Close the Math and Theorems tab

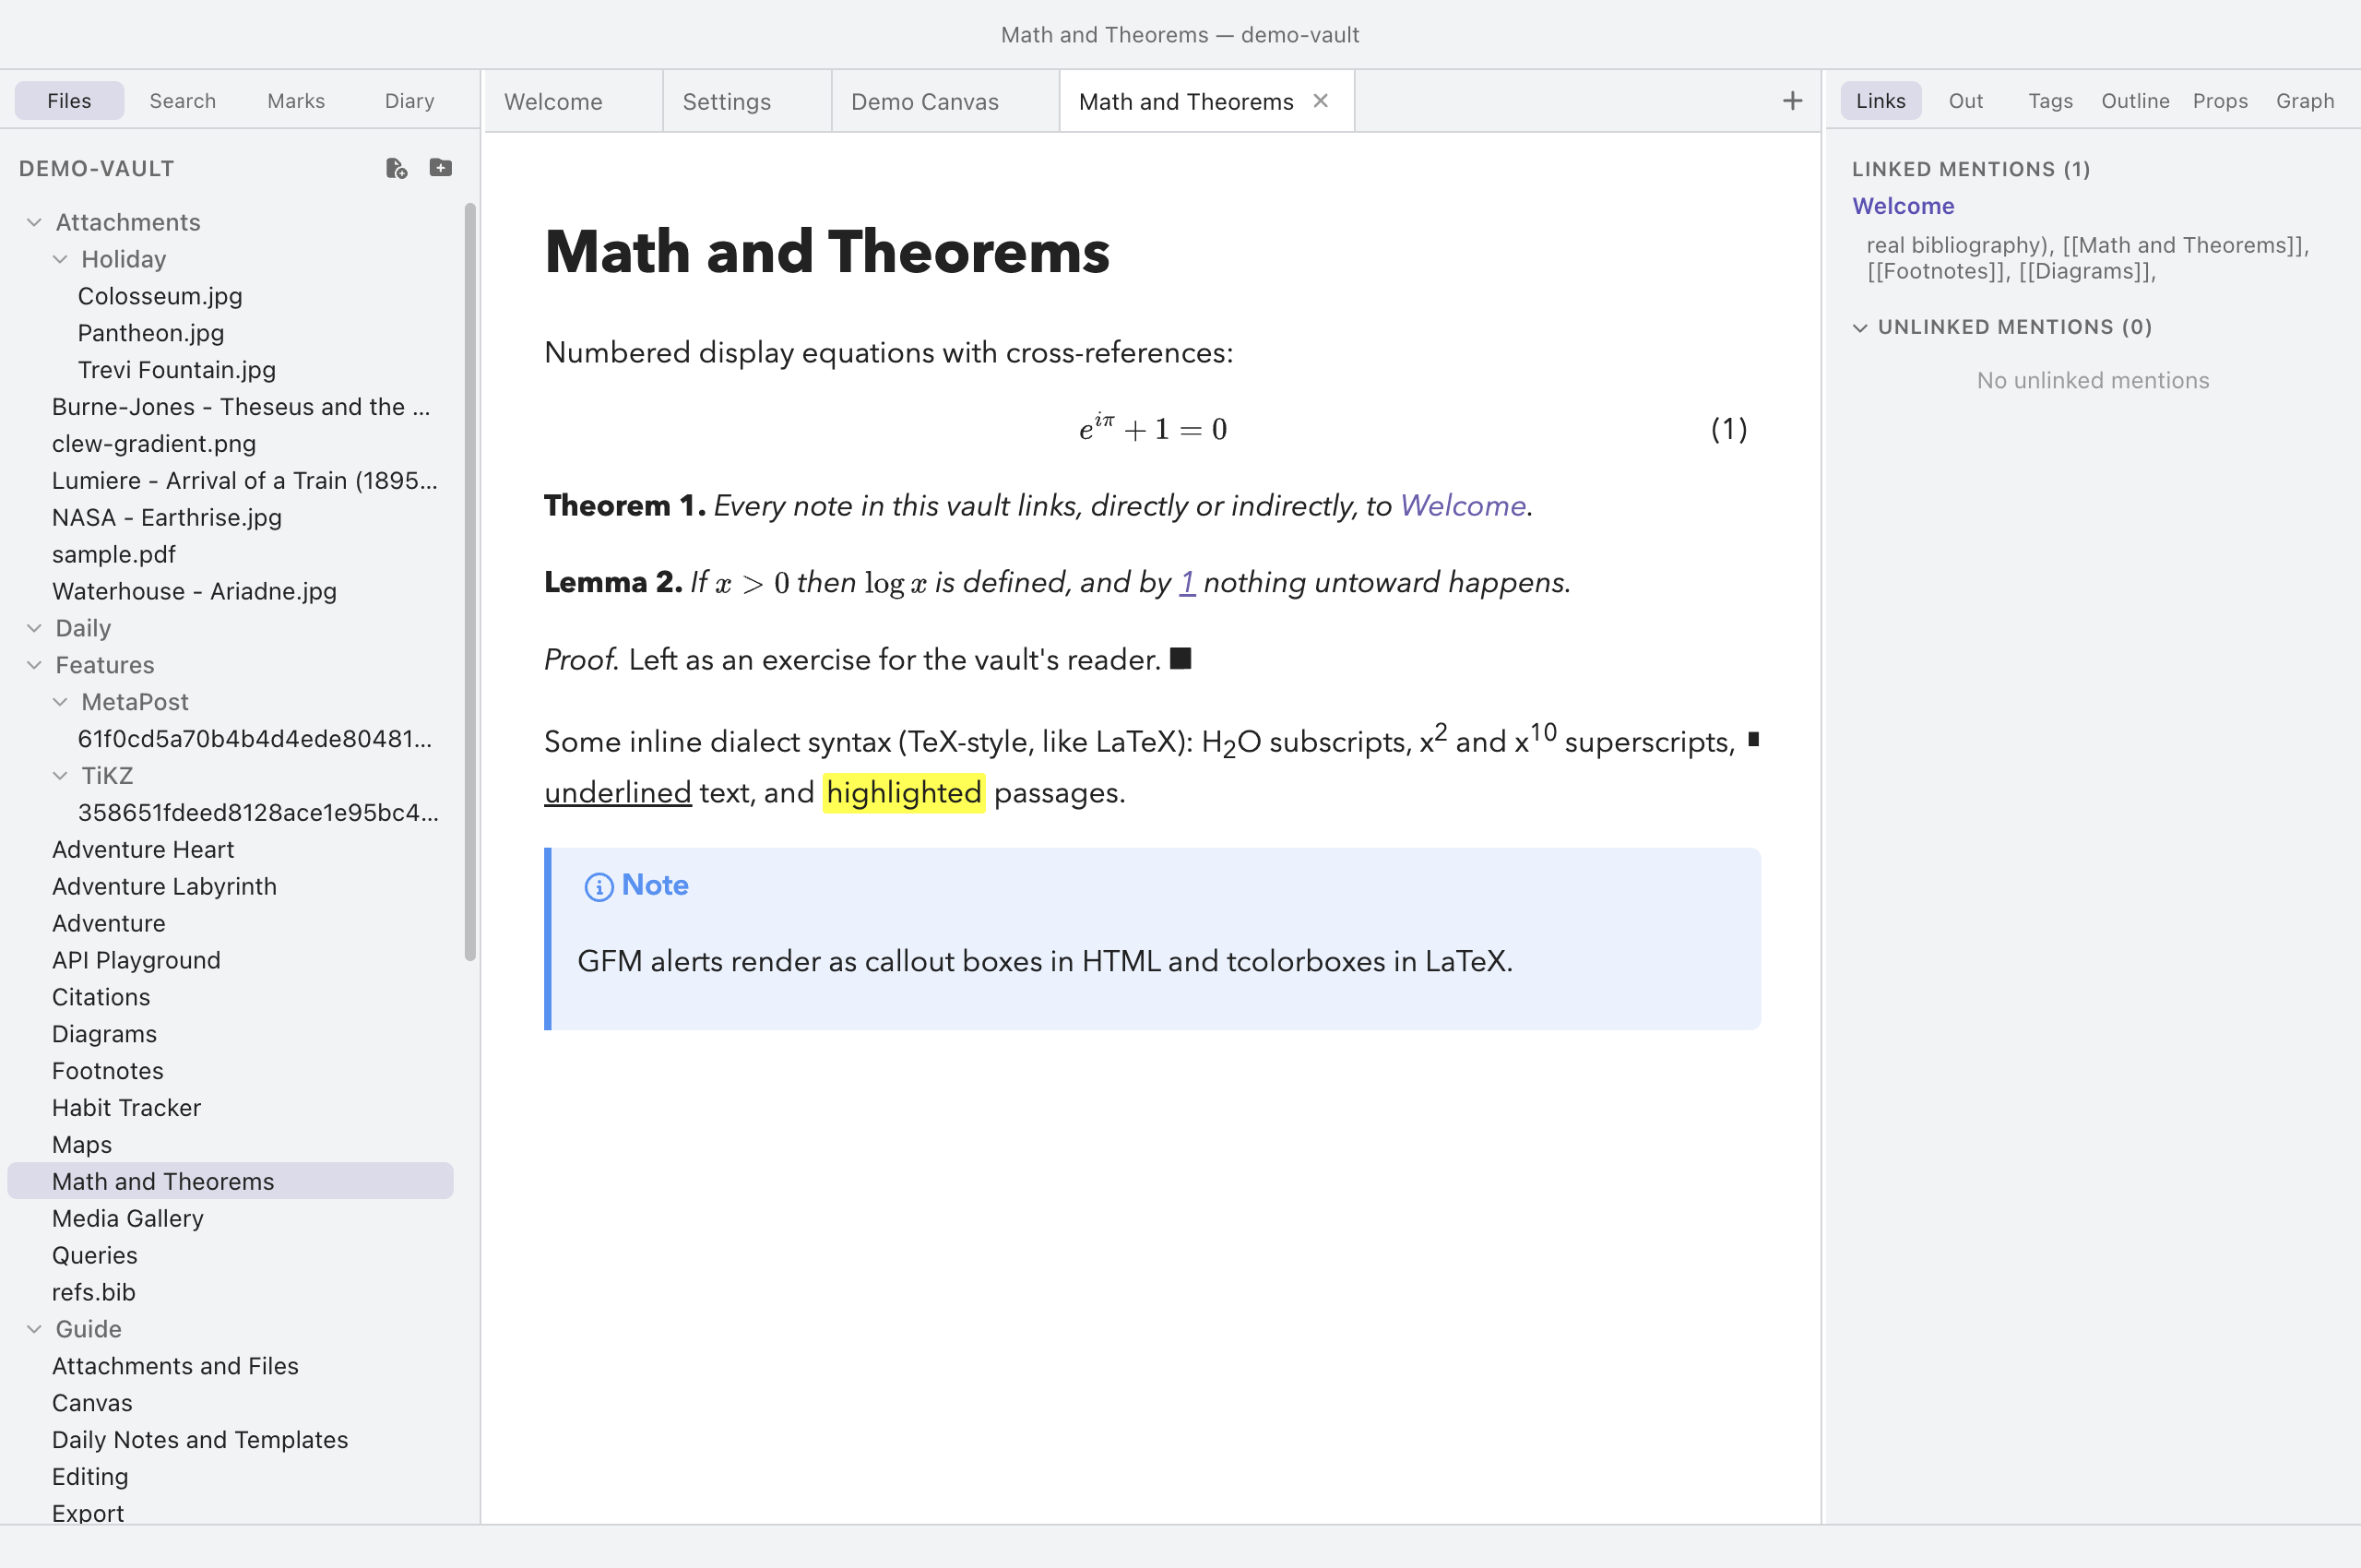pos(1320,101)
